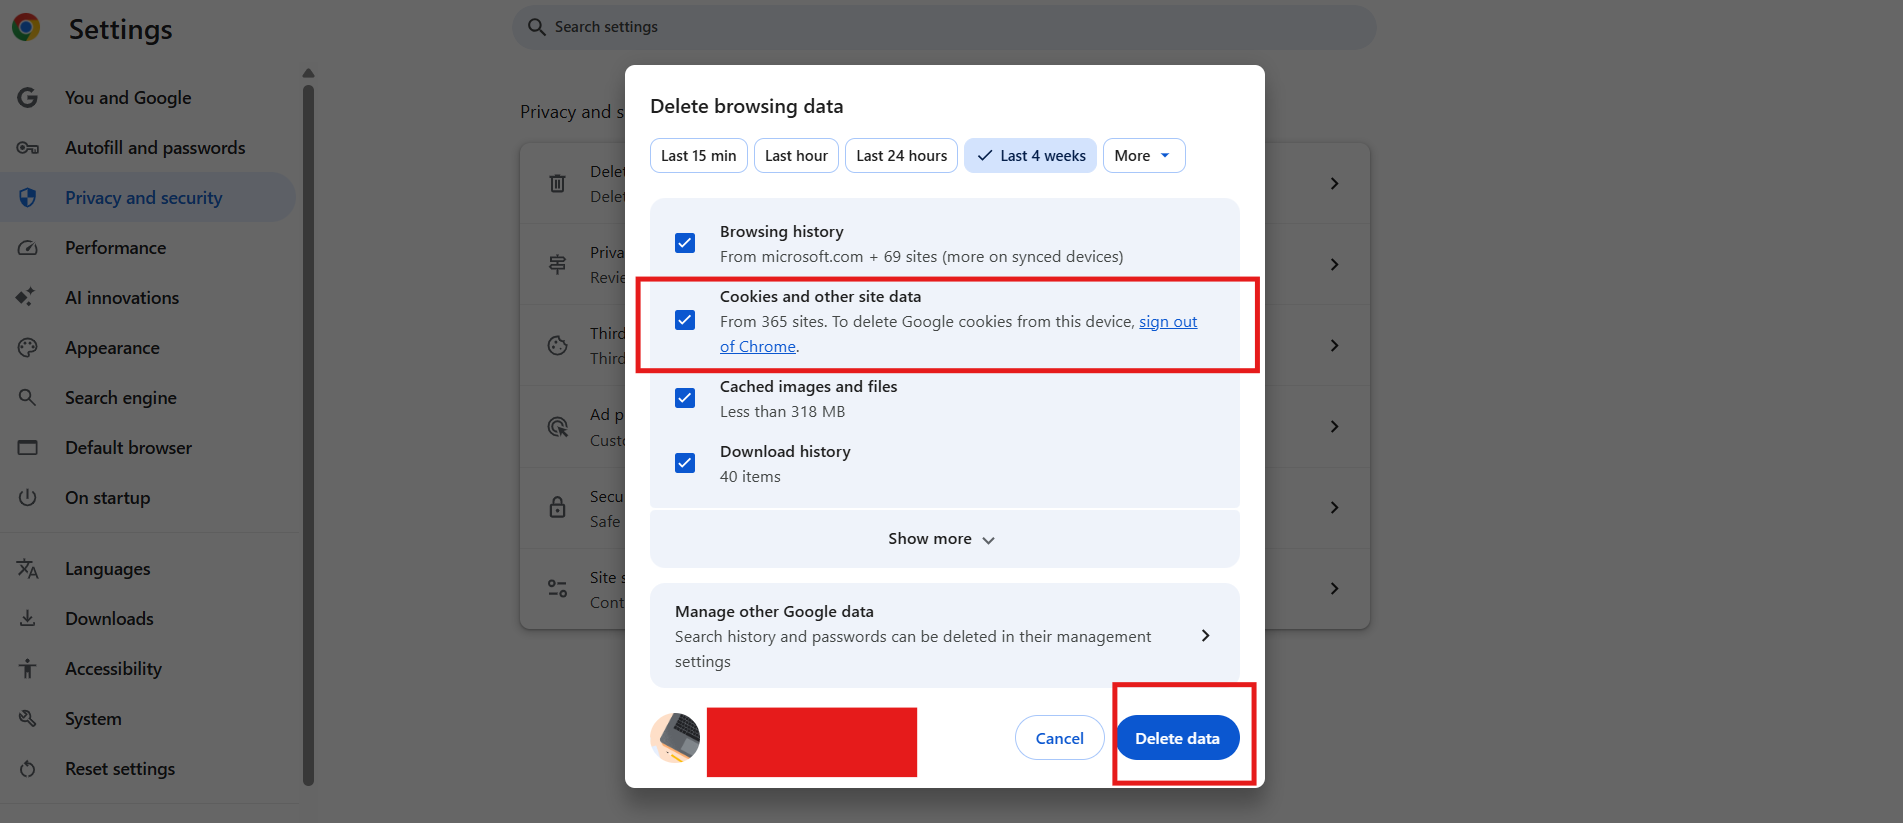The width and height of the screenshot is (1903, 823).
Task: Select the Last 24 hours time range
Action: point(901,156)
